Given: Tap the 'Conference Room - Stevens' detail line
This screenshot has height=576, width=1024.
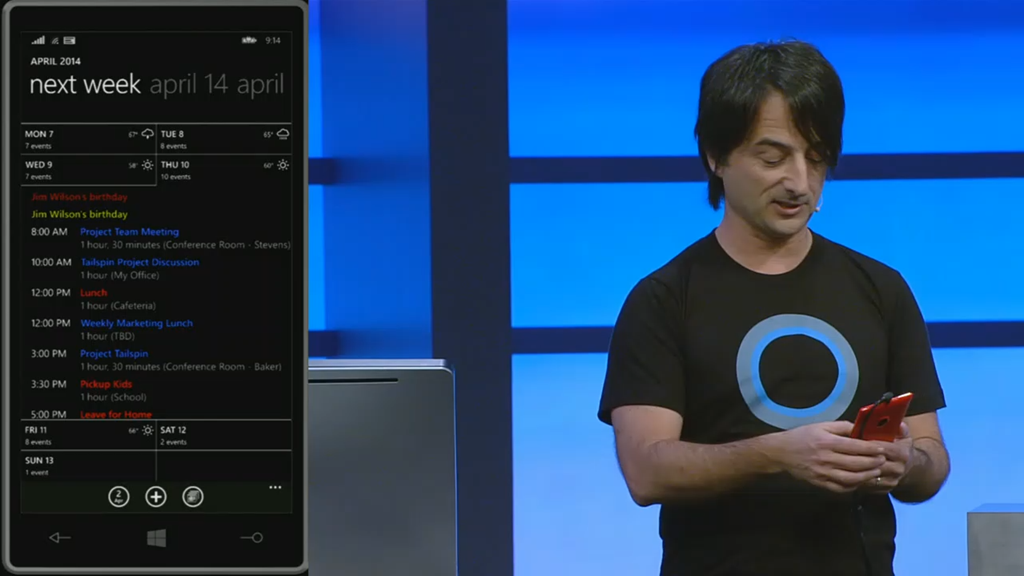Looking at the screenshot, I should [185, 245].
